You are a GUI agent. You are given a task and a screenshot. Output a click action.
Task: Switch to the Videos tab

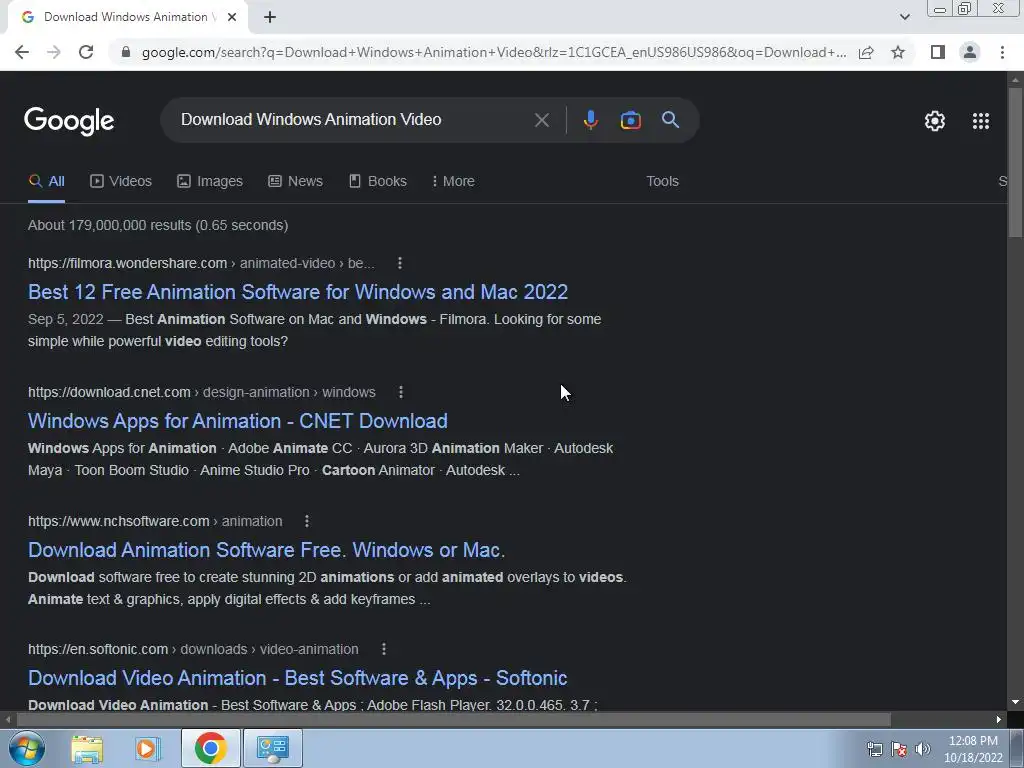[121, 182]
